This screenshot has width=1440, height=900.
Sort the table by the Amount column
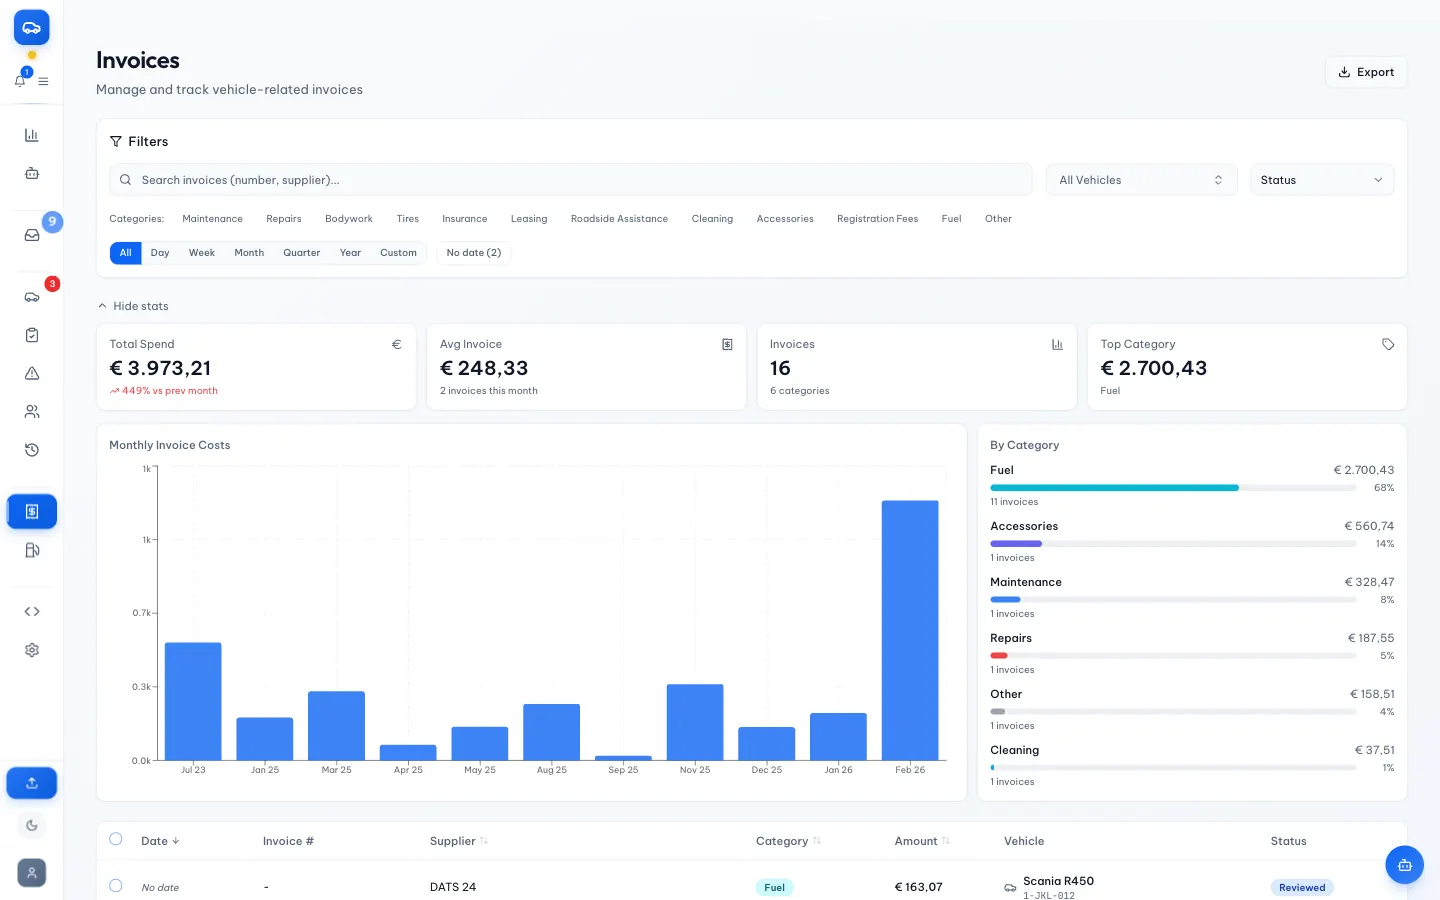click(x=922, y=841)
